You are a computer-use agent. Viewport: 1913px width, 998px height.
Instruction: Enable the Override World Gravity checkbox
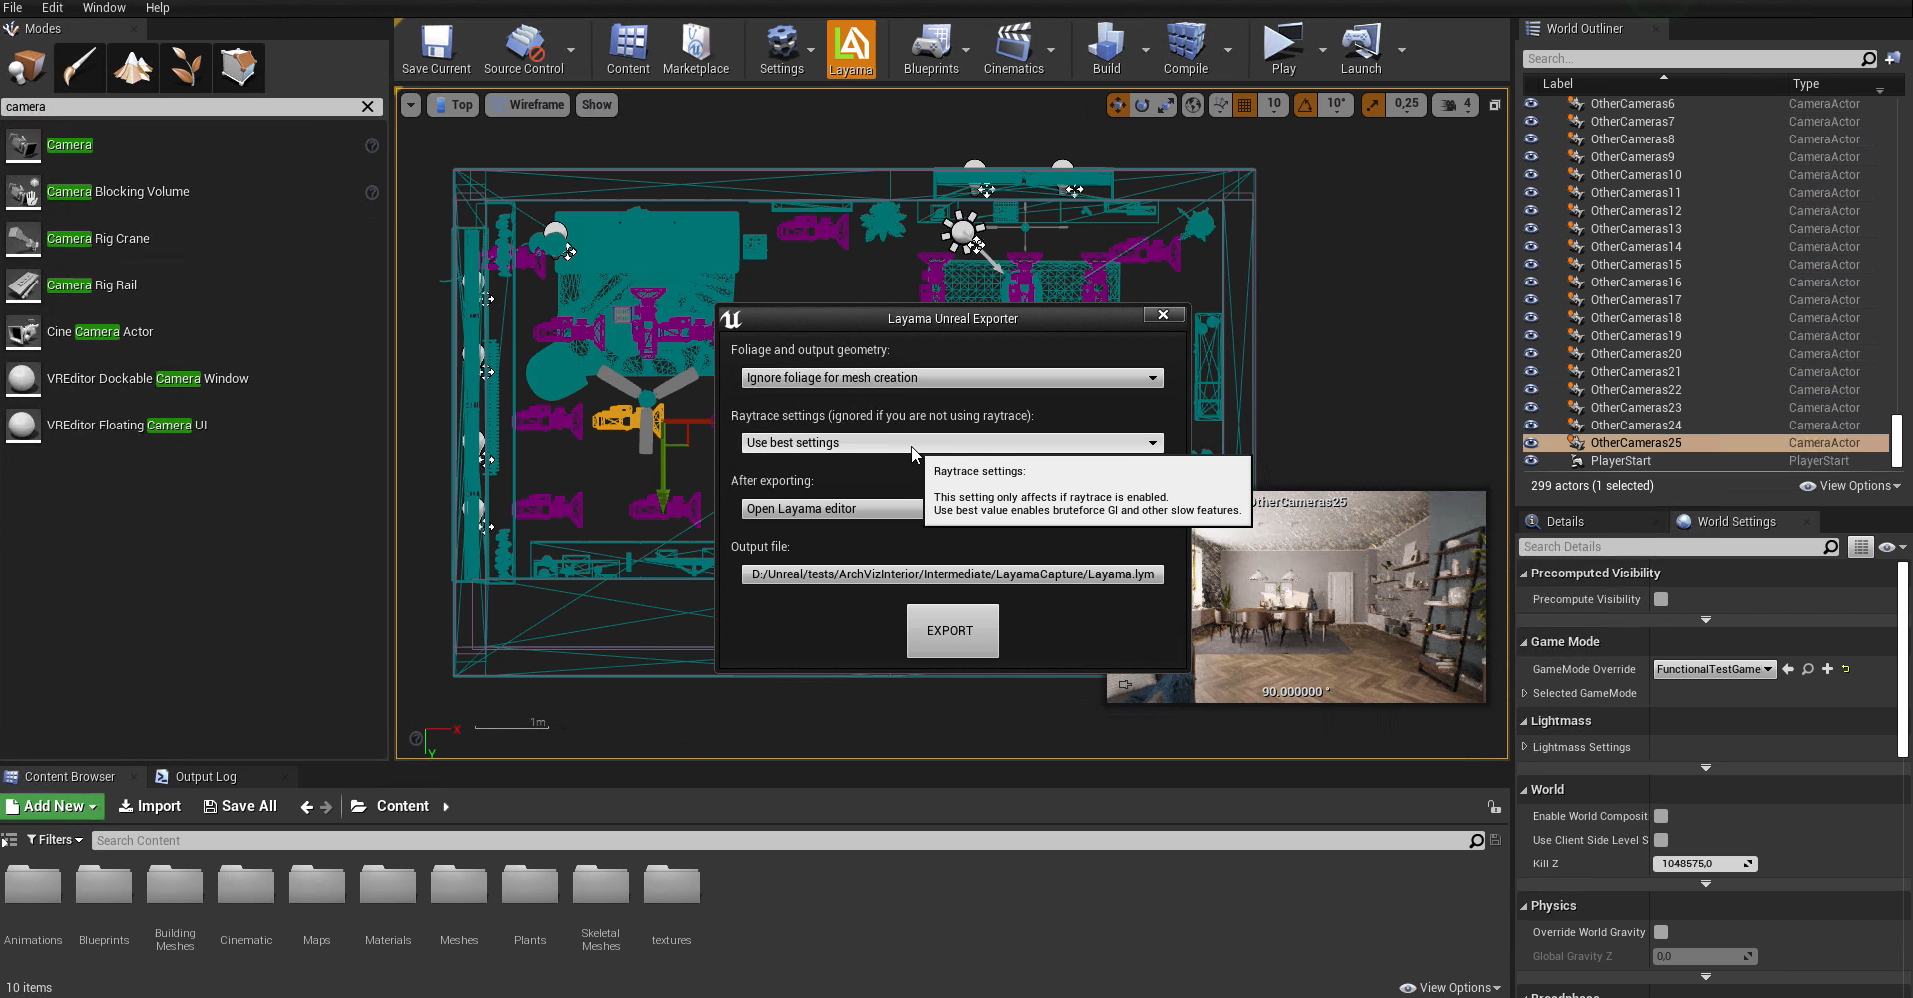(1661, 932)
